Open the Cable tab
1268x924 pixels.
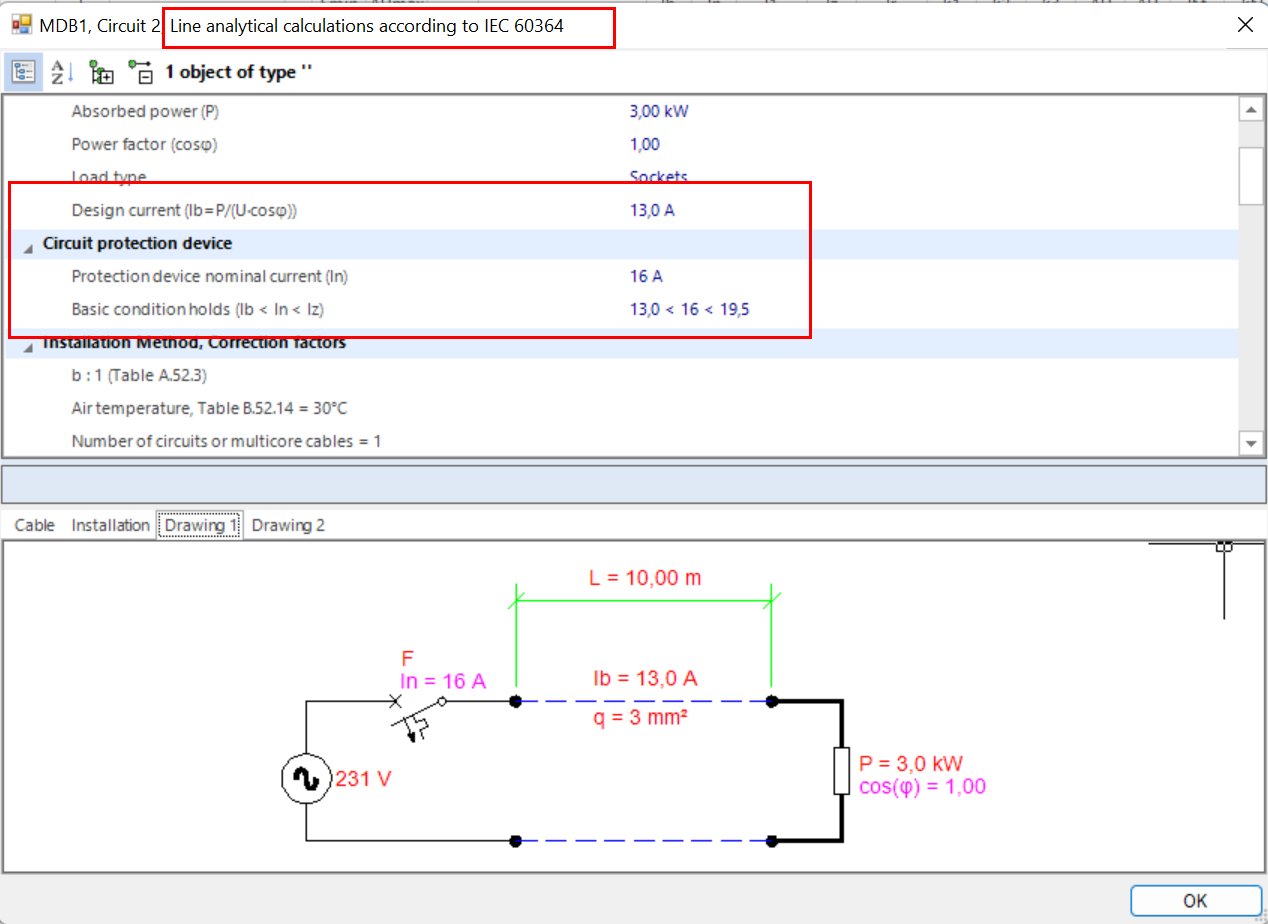[34, 524]
